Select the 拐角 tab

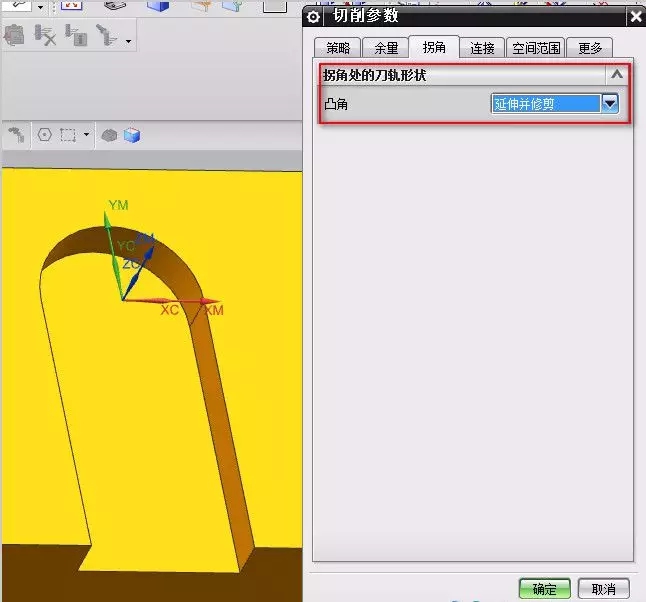click(x=434, y=47)
